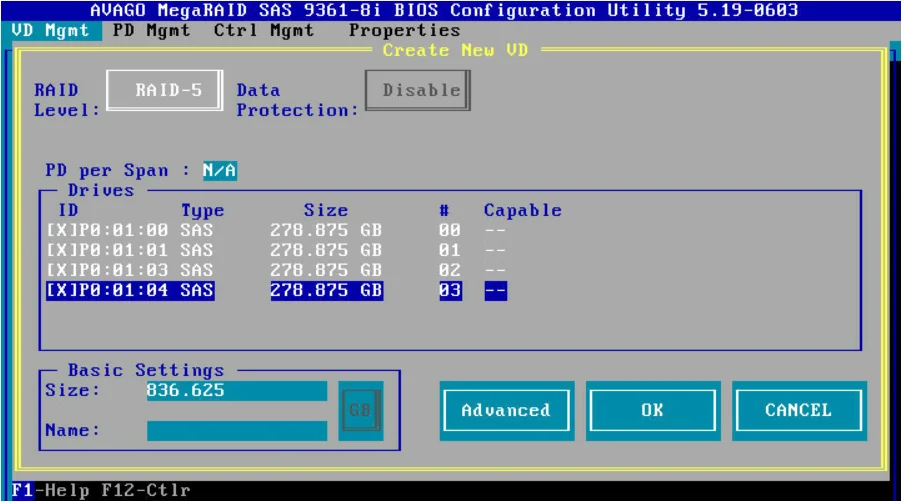Image resolution: width=904 pixels, height=504 pixels.
Task: Click the Type column header
Action: click(202, 210)
